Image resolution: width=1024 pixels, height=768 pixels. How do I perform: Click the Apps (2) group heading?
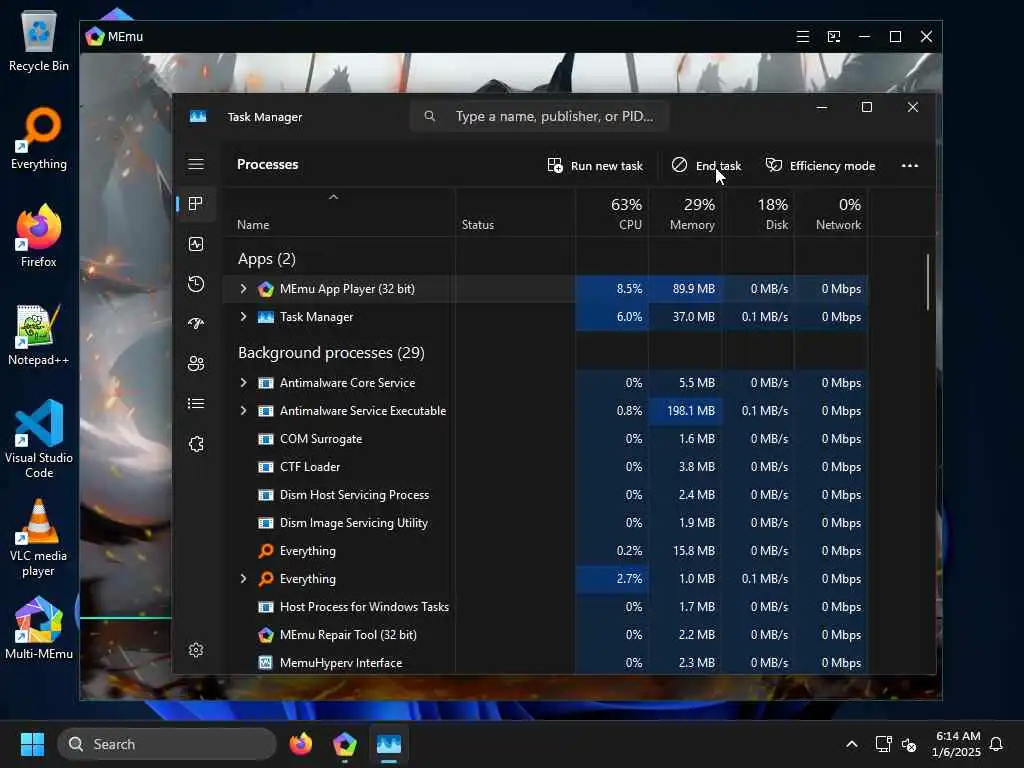266,259
